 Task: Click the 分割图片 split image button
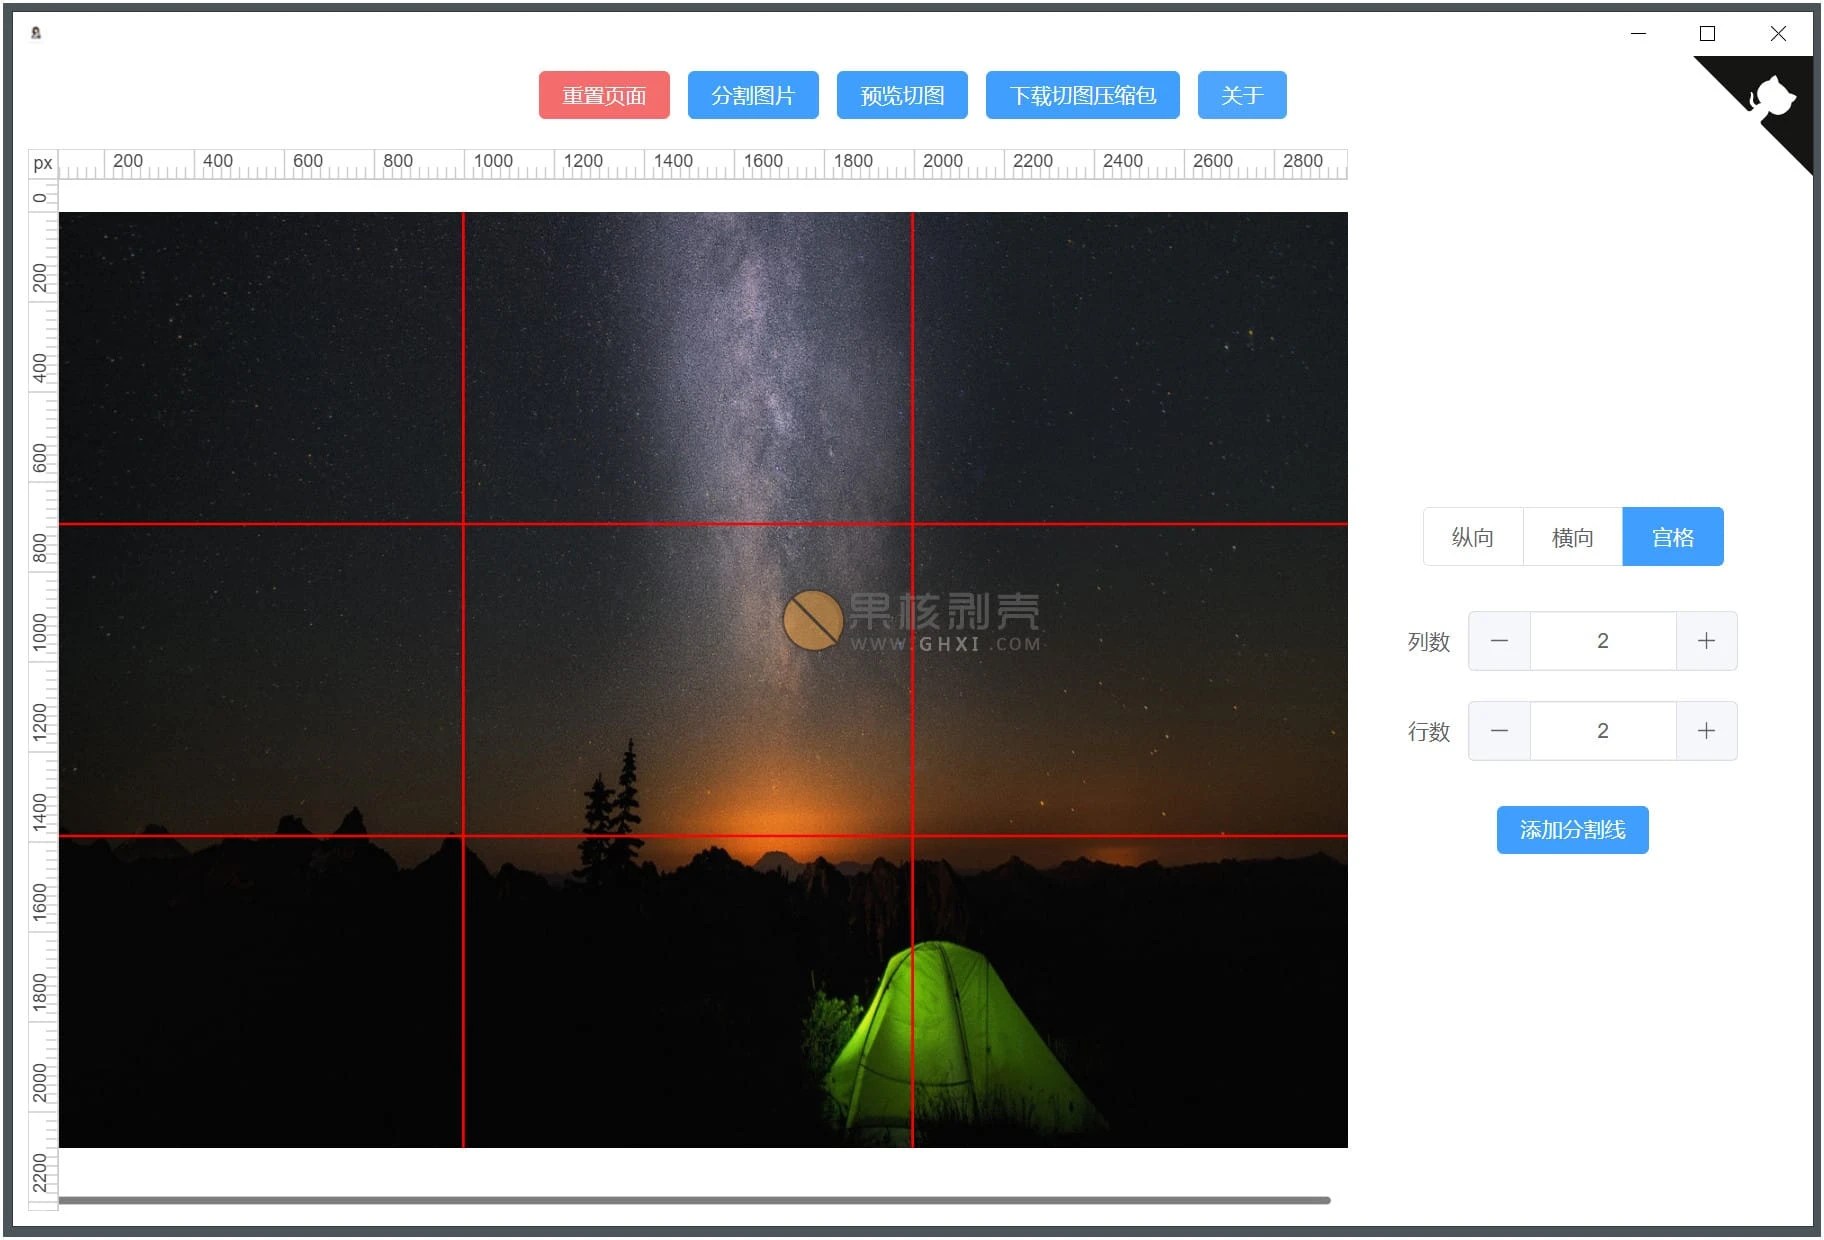[x=753, y=95]
